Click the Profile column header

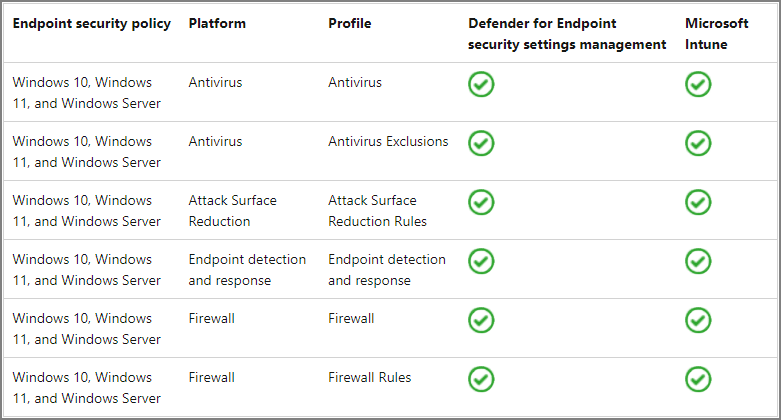click(350, 23)
